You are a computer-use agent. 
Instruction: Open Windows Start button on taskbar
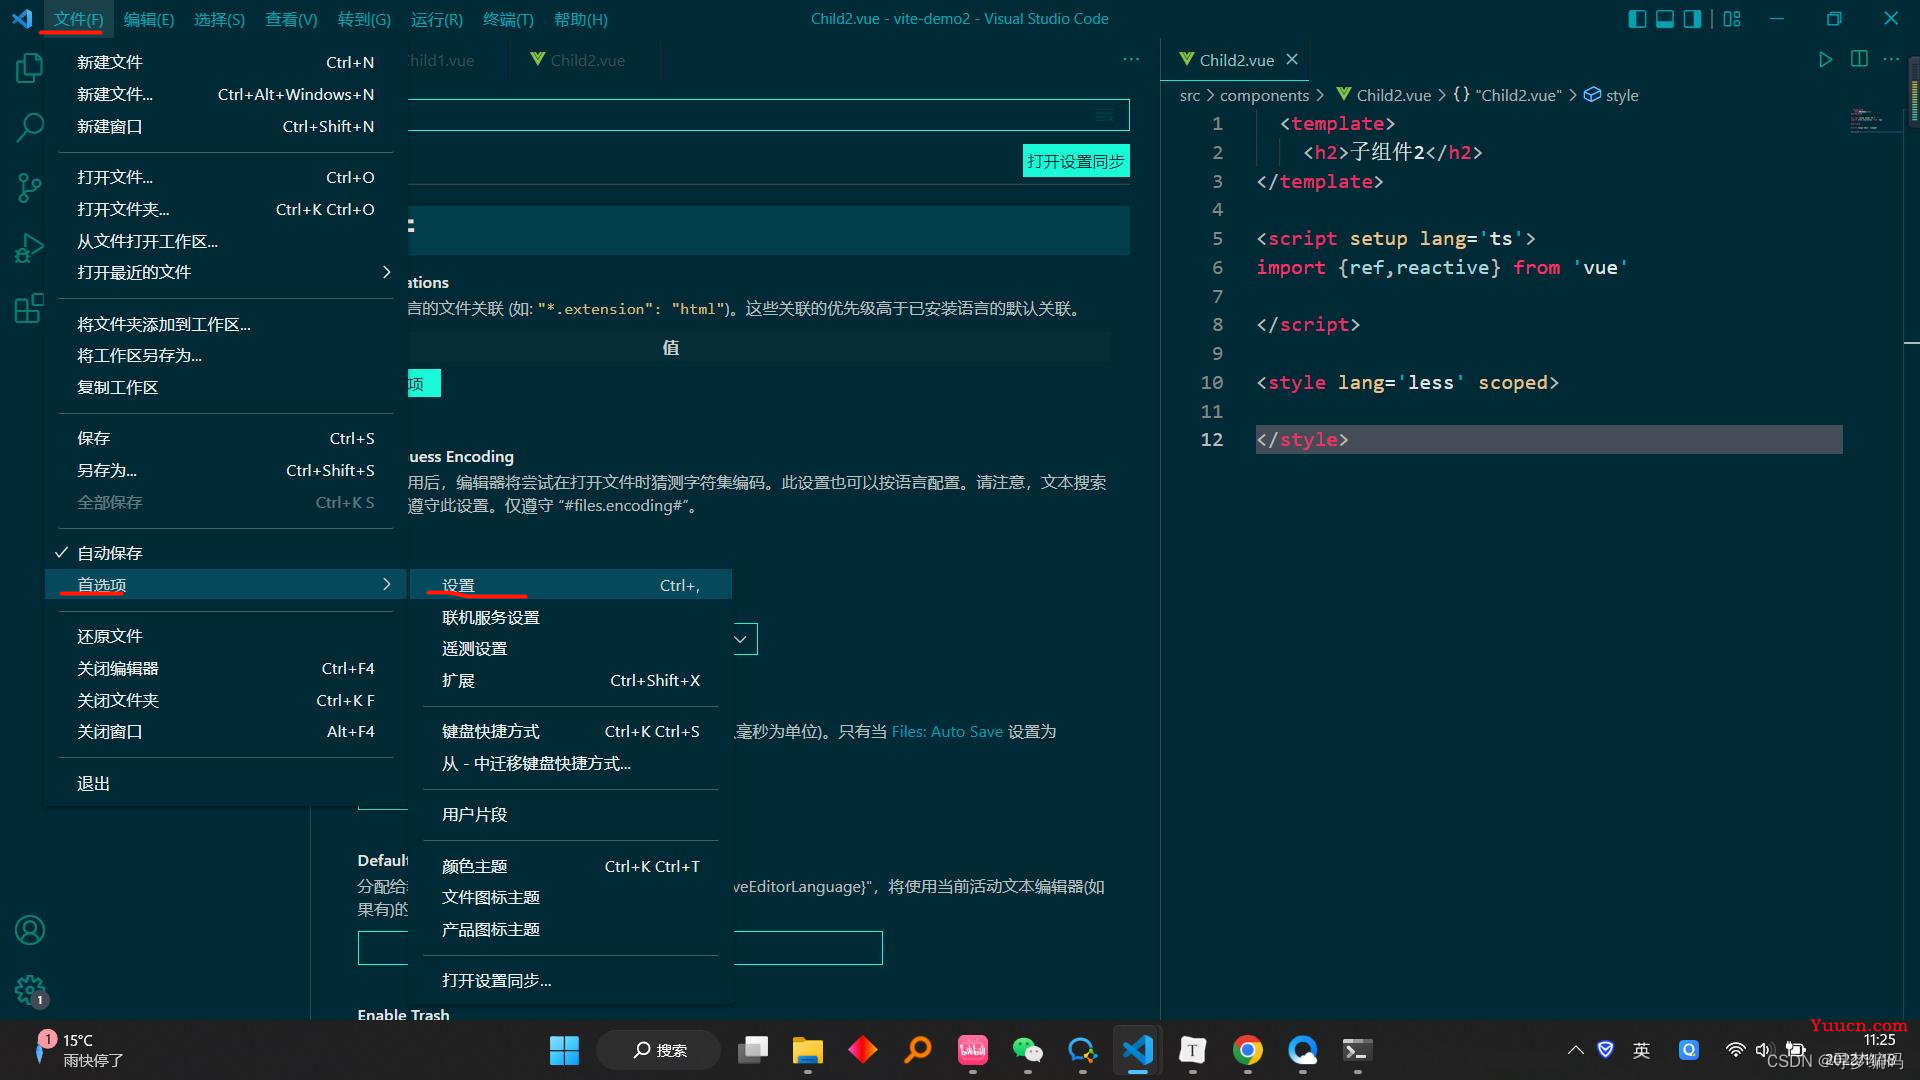(564, 1050)
